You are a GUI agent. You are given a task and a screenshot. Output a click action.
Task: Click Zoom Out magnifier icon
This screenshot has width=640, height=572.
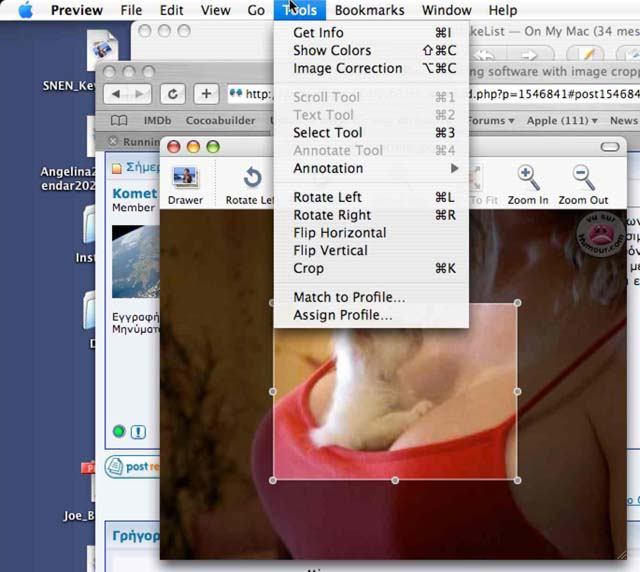pyautogui.click(x=583, y=178)
